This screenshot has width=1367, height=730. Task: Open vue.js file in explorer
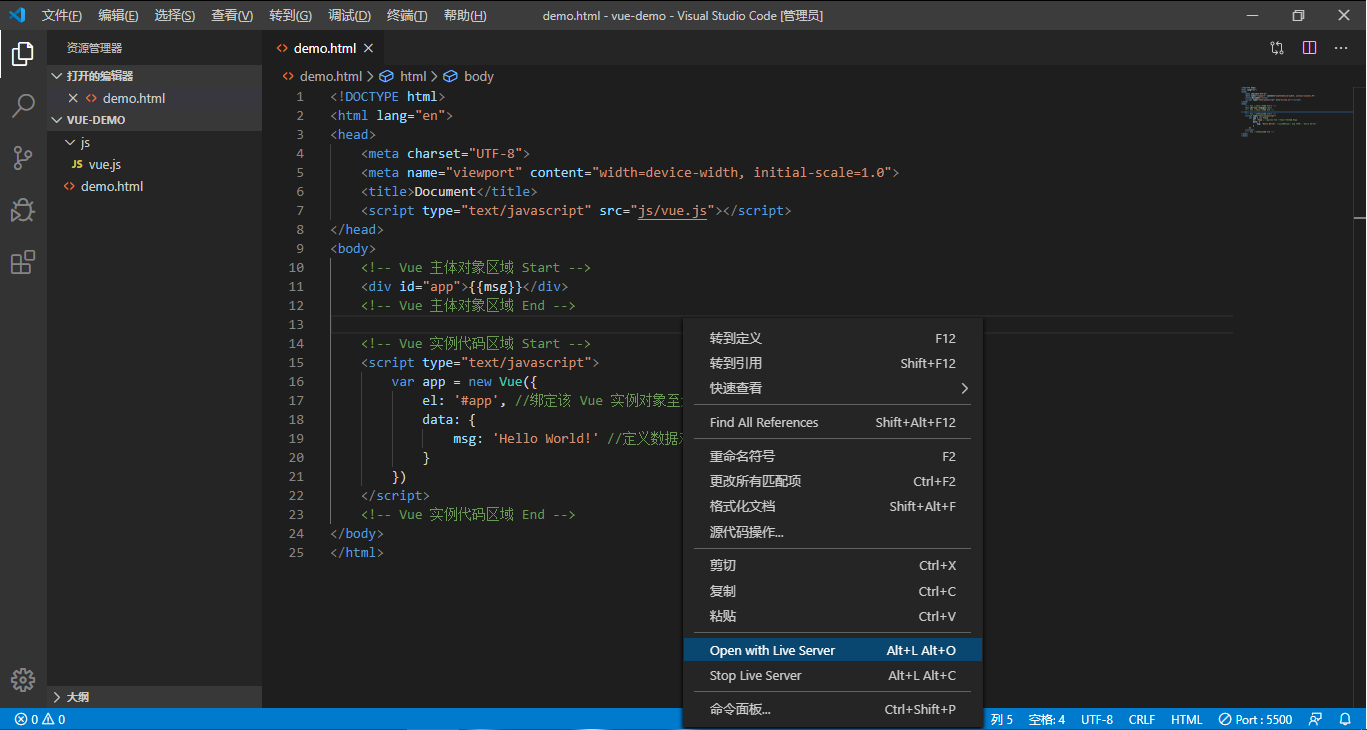(x=156, y=164)
